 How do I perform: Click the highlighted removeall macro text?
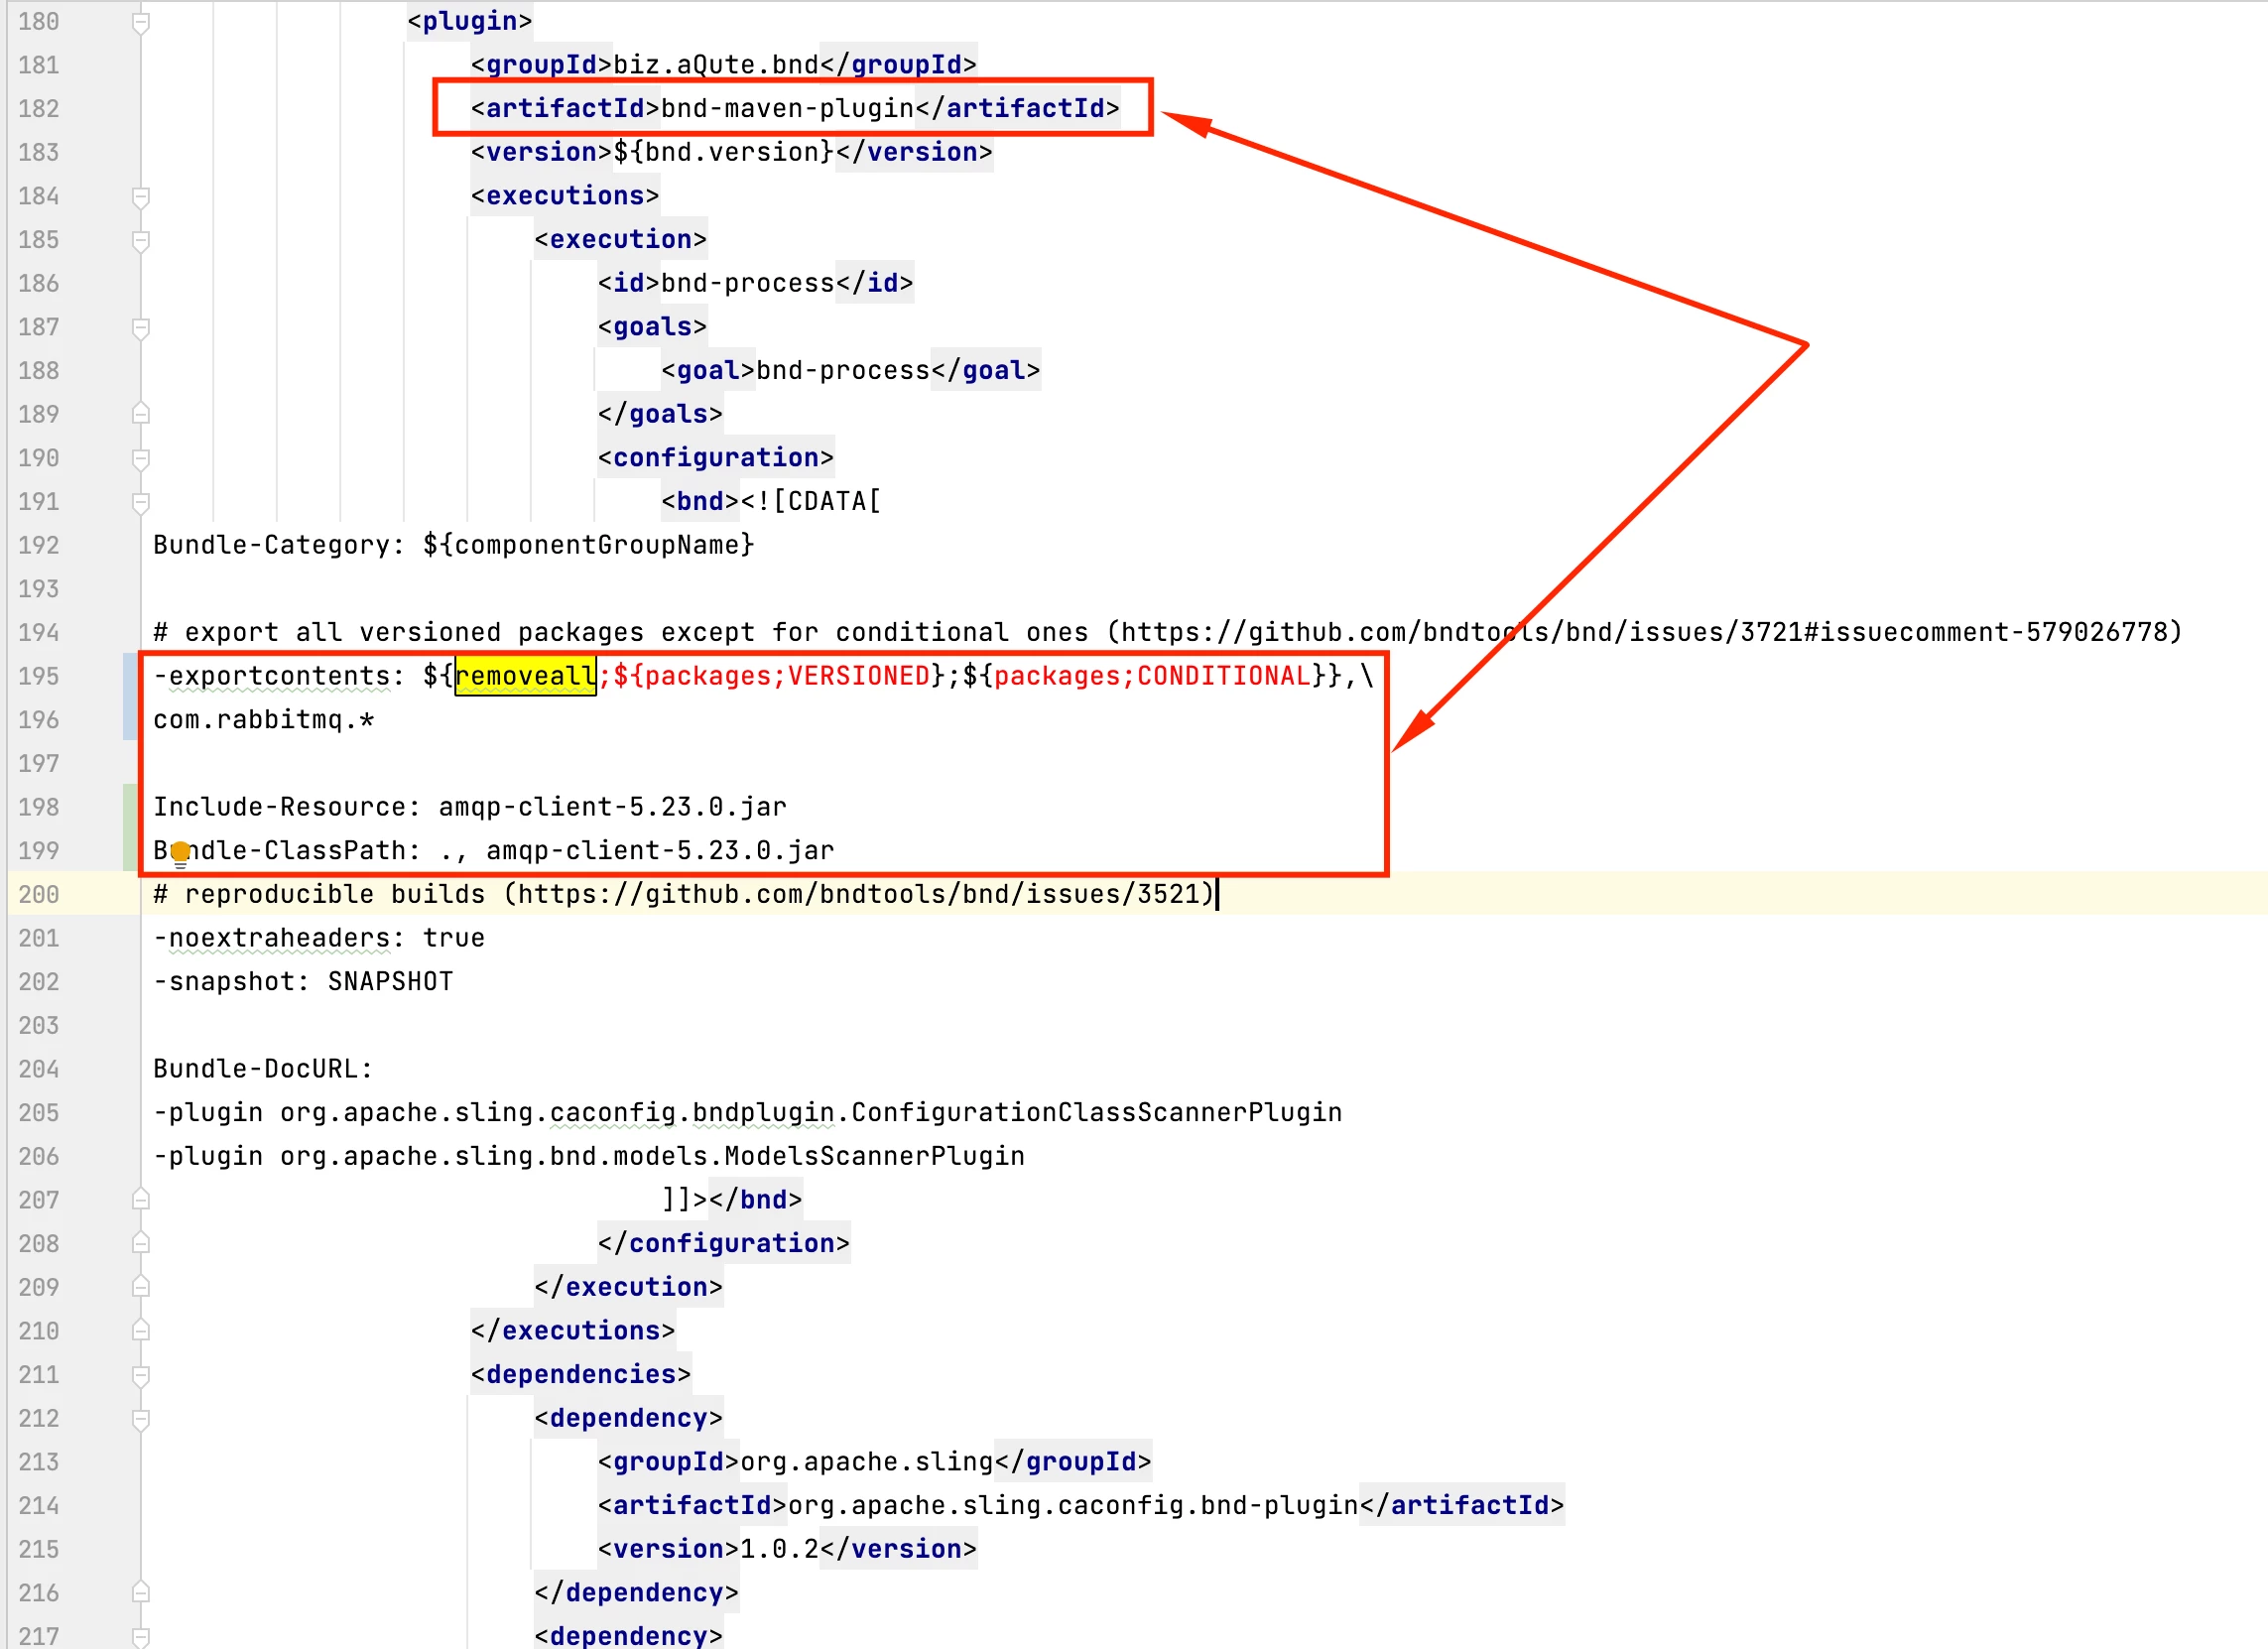(x=525, y=677)
